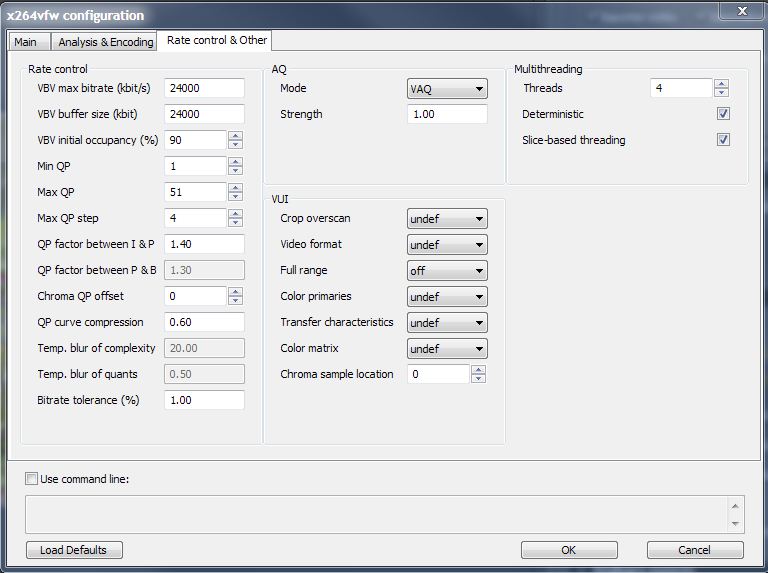Screen dimensions: 768x573
Task: Open the Crop overscan dropdown
Action: (x=447, y=218)
